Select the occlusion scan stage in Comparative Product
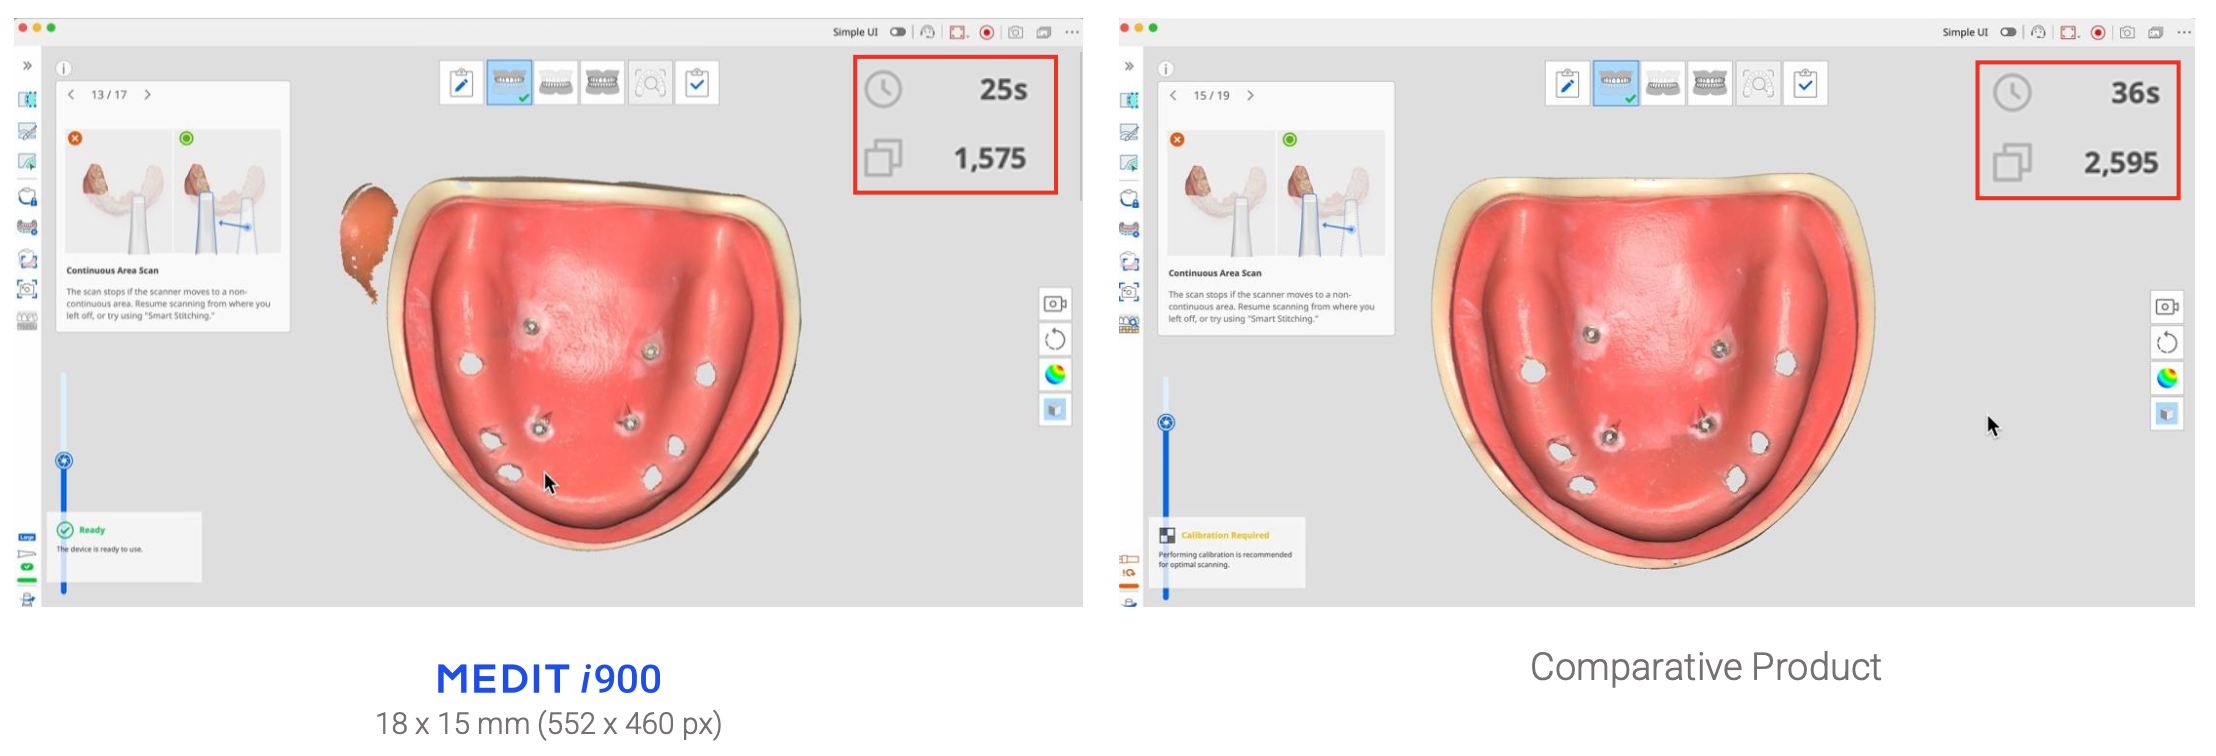The image size is (2216, 756). point(1710,84)
